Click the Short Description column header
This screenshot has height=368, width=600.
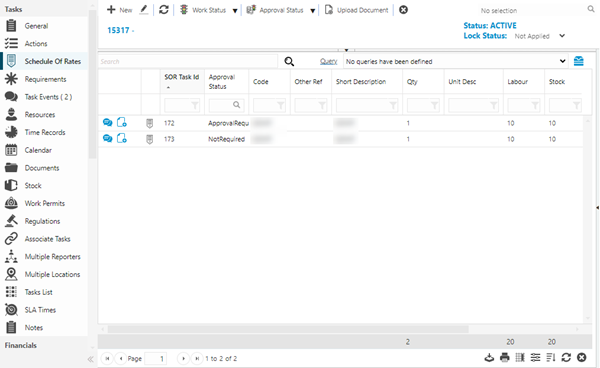(361, 81)
